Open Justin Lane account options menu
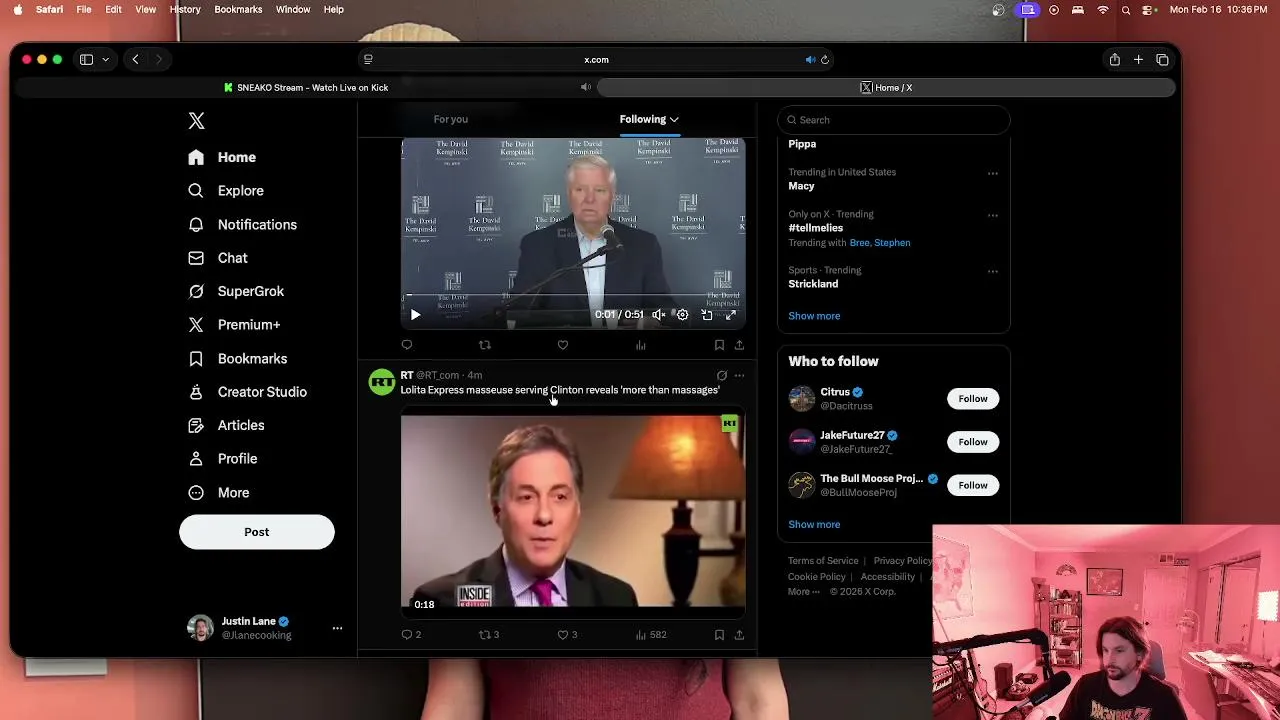The height and width of the screenshot is (720, 1280). pos(337,628)
